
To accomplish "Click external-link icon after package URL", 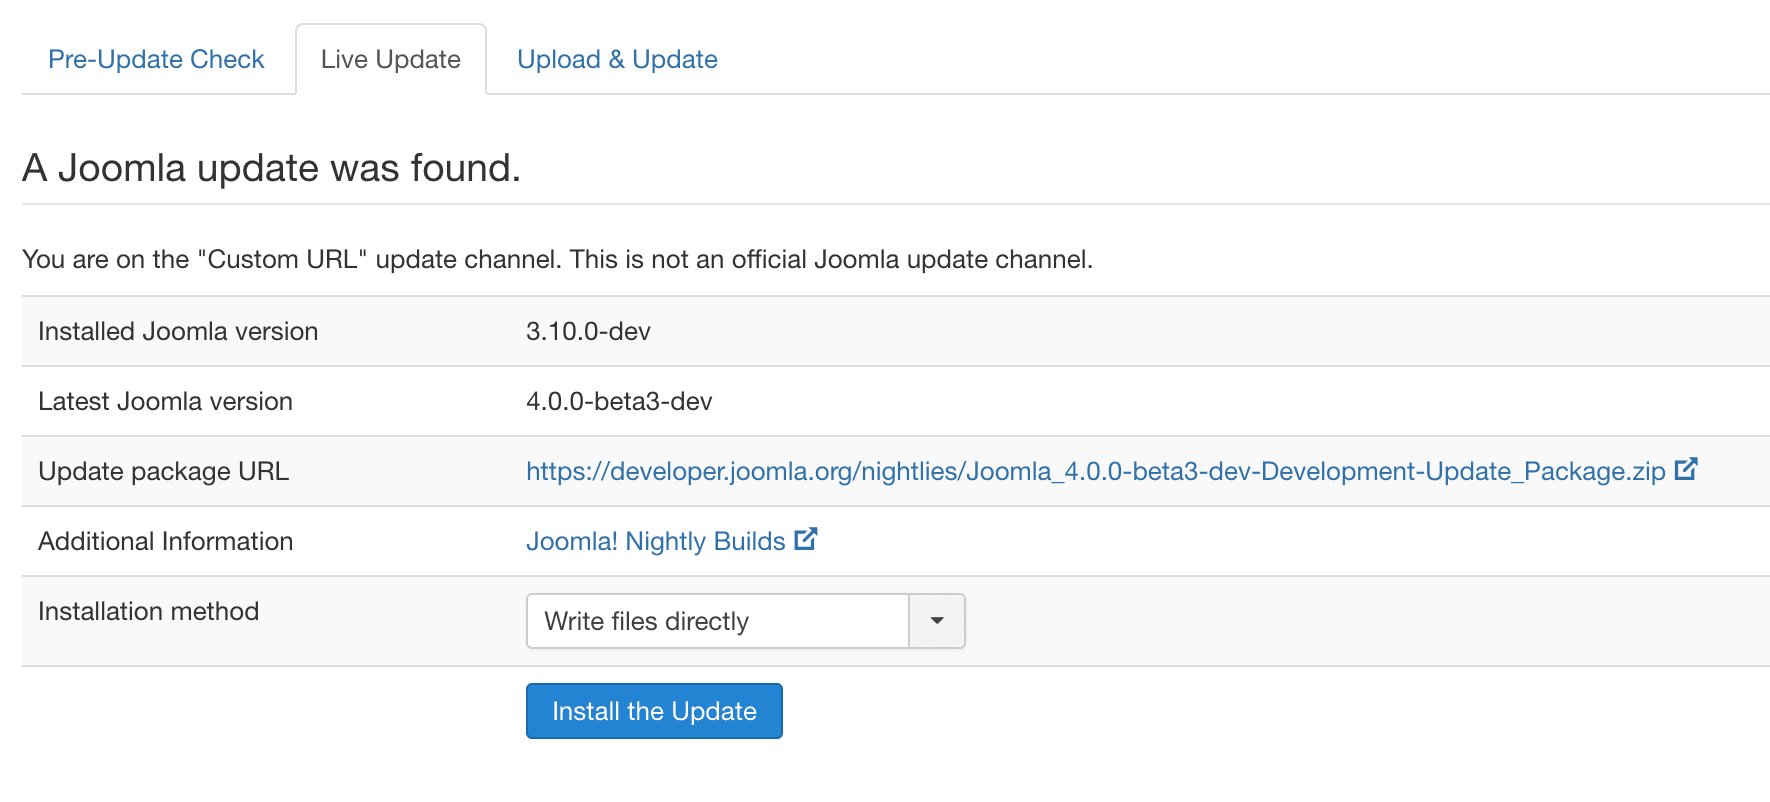I will [1686, 468].
